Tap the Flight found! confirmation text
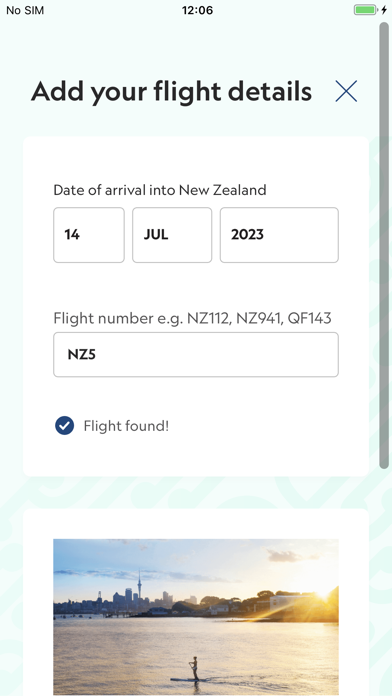This screenshot has height=696, width=392. [126, 426]
